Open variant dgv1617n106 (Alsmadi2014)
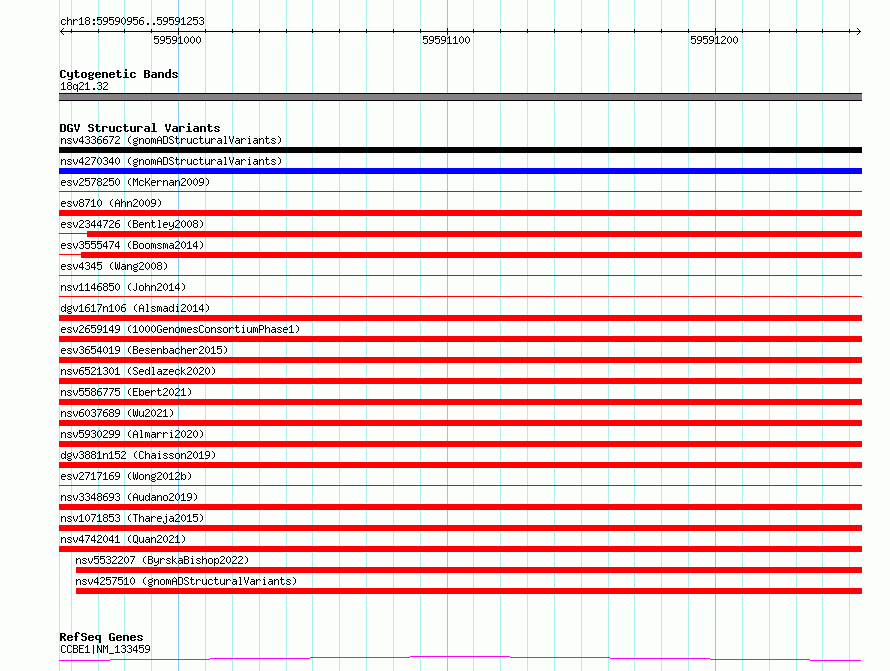The image size is (890, 671). pos(135,308)
